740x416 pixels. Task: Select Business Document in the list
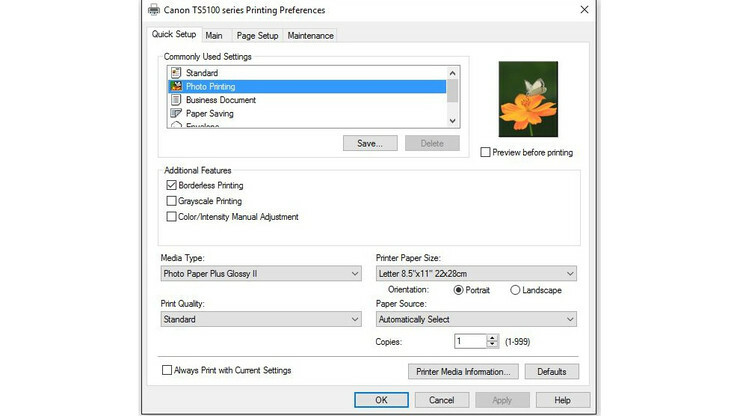point(307,100)
